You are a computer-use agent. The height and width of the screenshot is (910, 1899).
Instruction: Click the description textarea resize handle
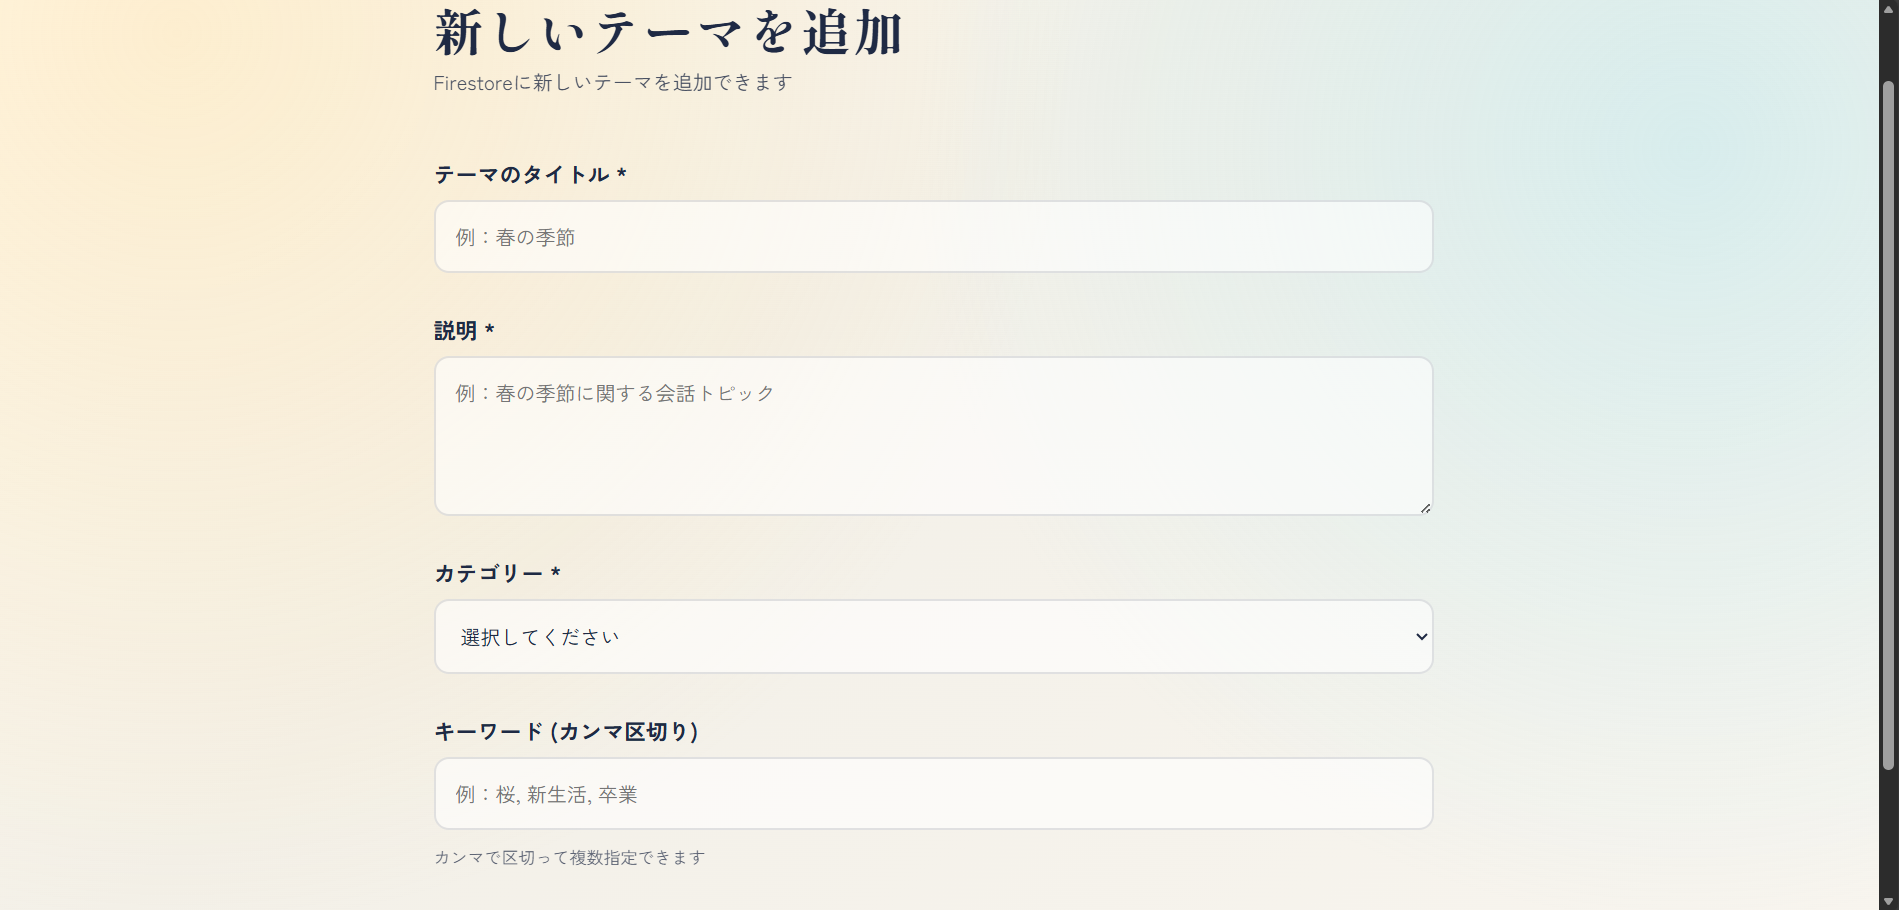pos(1425,508)
